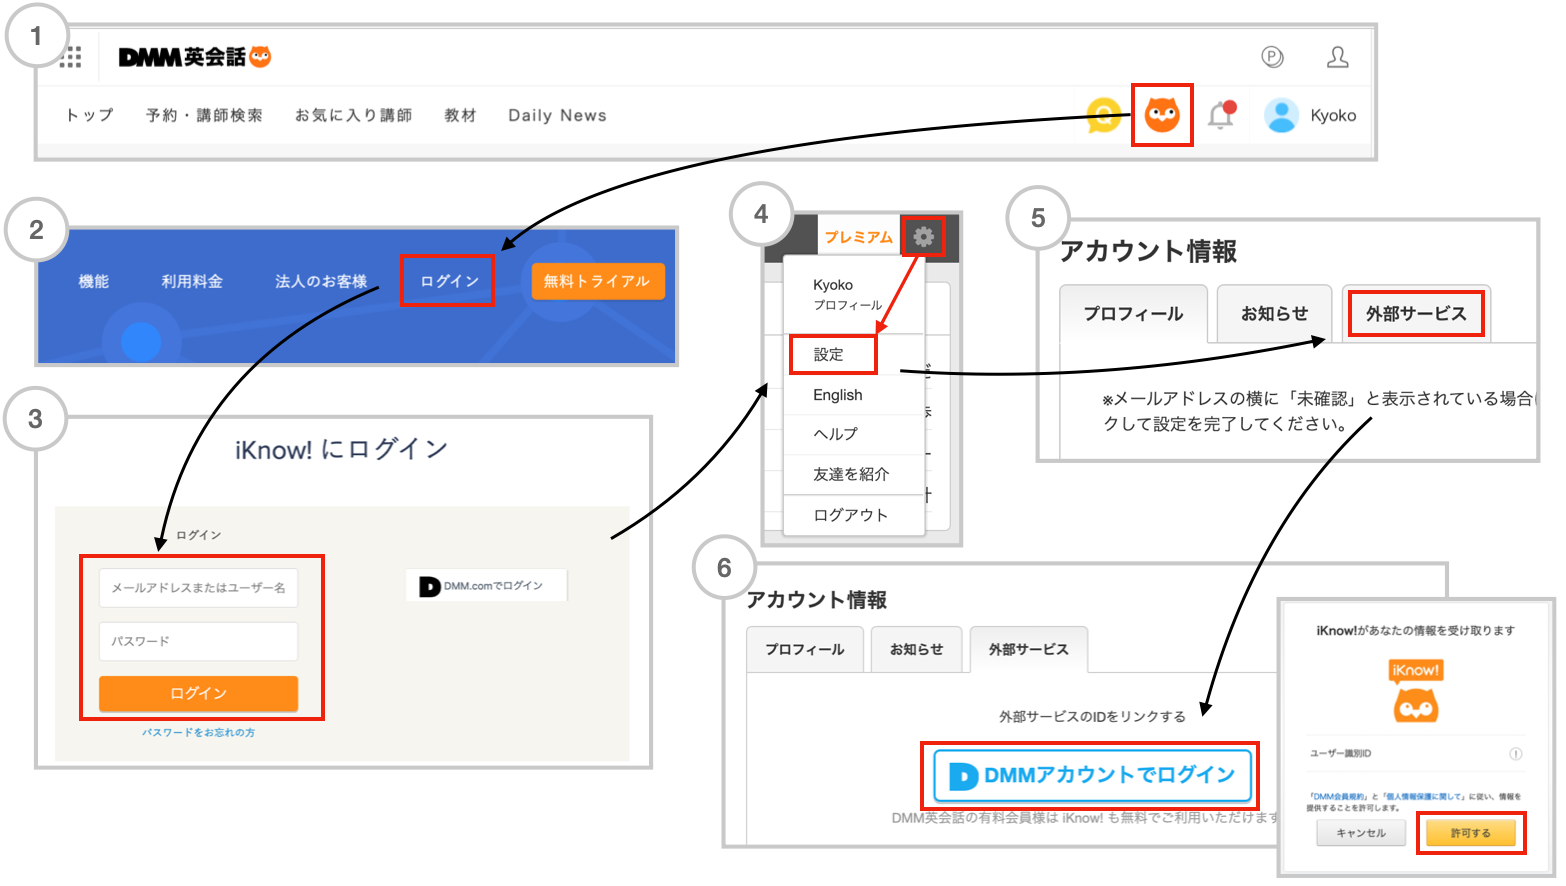Viewport: 1566px width, 886px height.
Task: Click the DMM英会話 logo
Action: (195, 57)
